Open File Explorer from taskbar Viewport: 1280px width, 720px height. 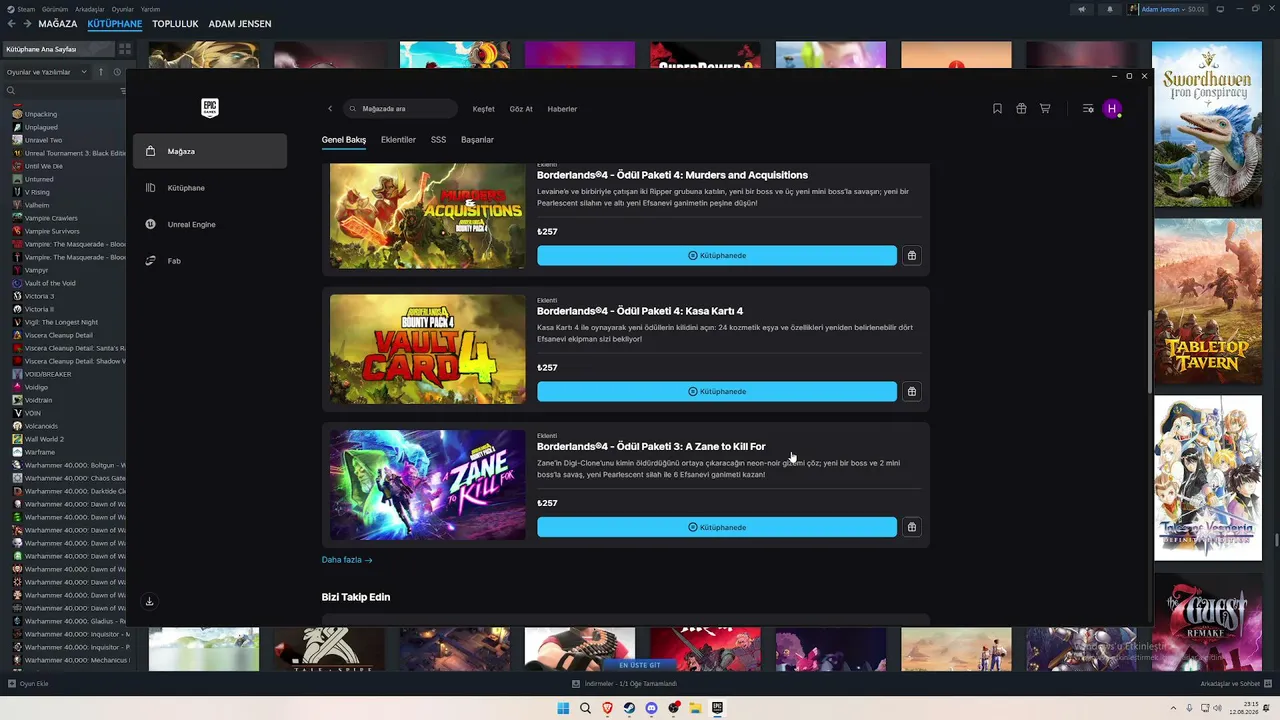coord(695,708)
